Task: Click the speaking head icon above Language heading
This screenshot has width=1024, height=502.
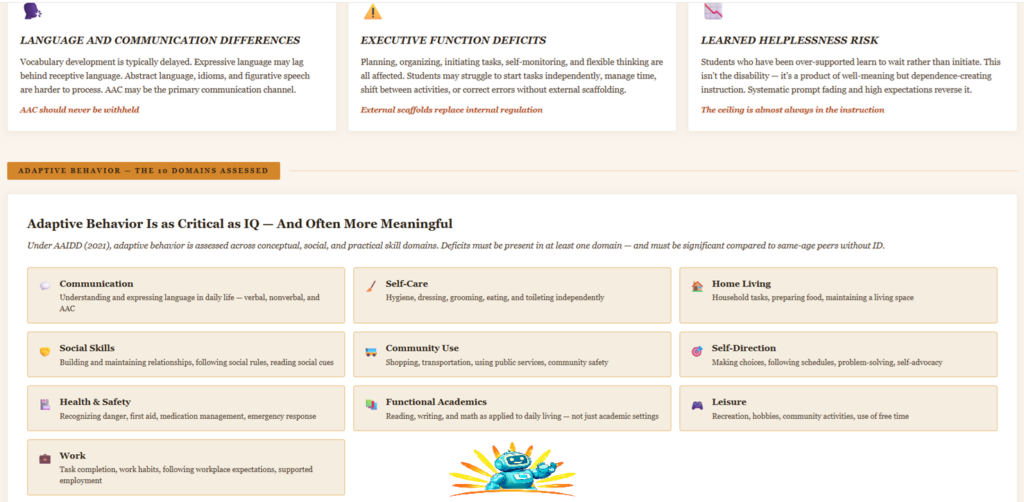Action: pos(32,10)
